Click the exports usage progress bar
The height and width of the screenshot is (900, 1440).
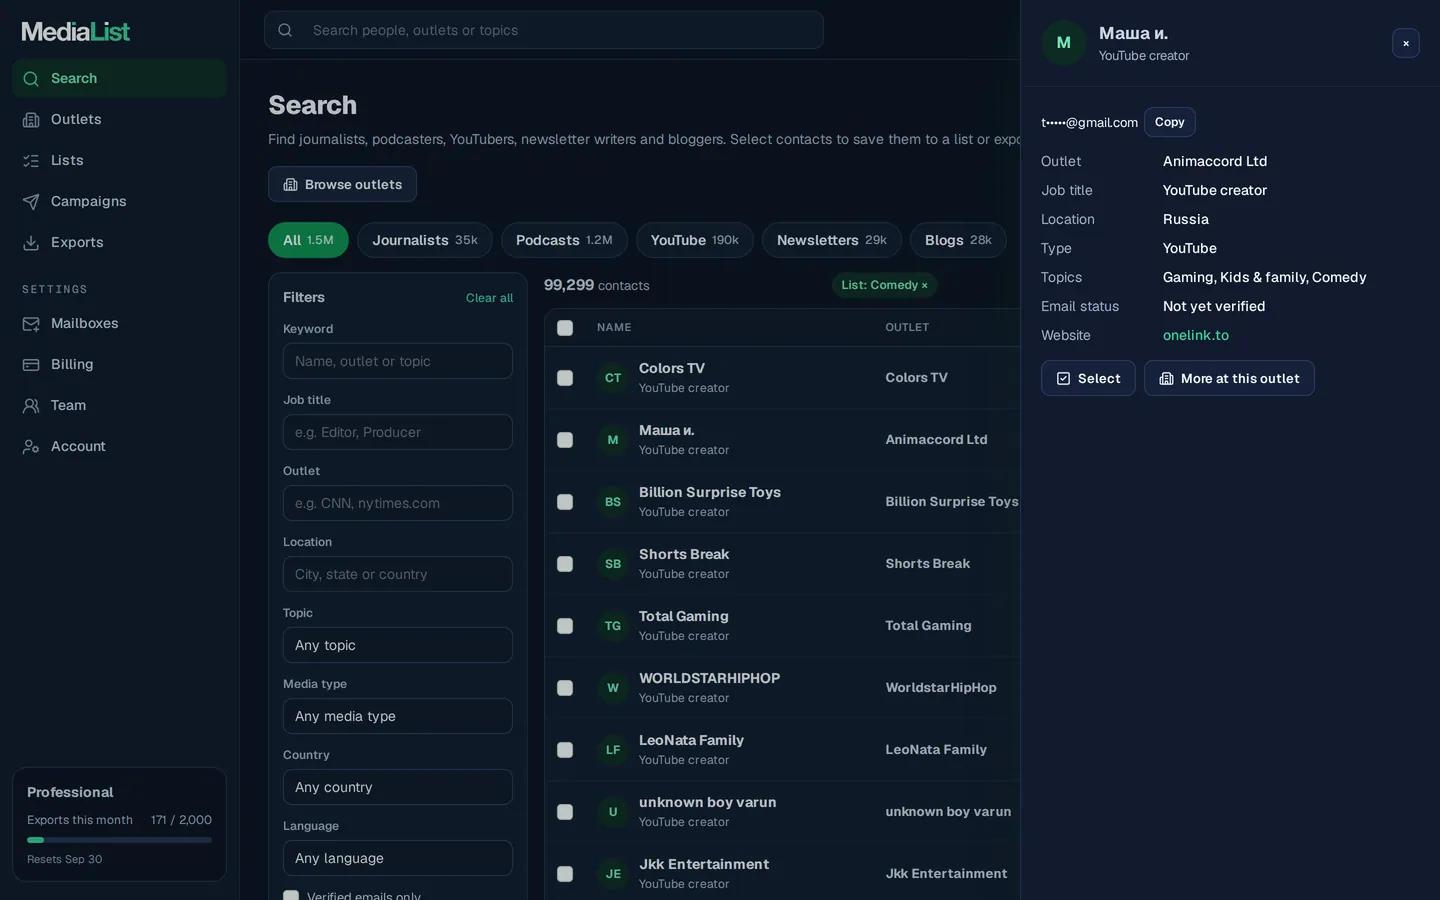pos(119,840)
